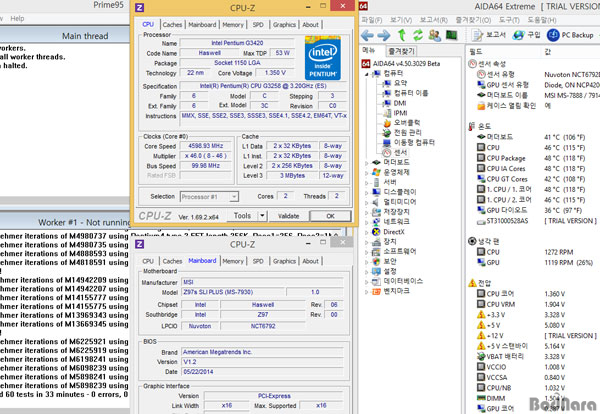The image size is (600, 414).
Task: Expand the 디스플레이 tree node
Action: (367, 193)
